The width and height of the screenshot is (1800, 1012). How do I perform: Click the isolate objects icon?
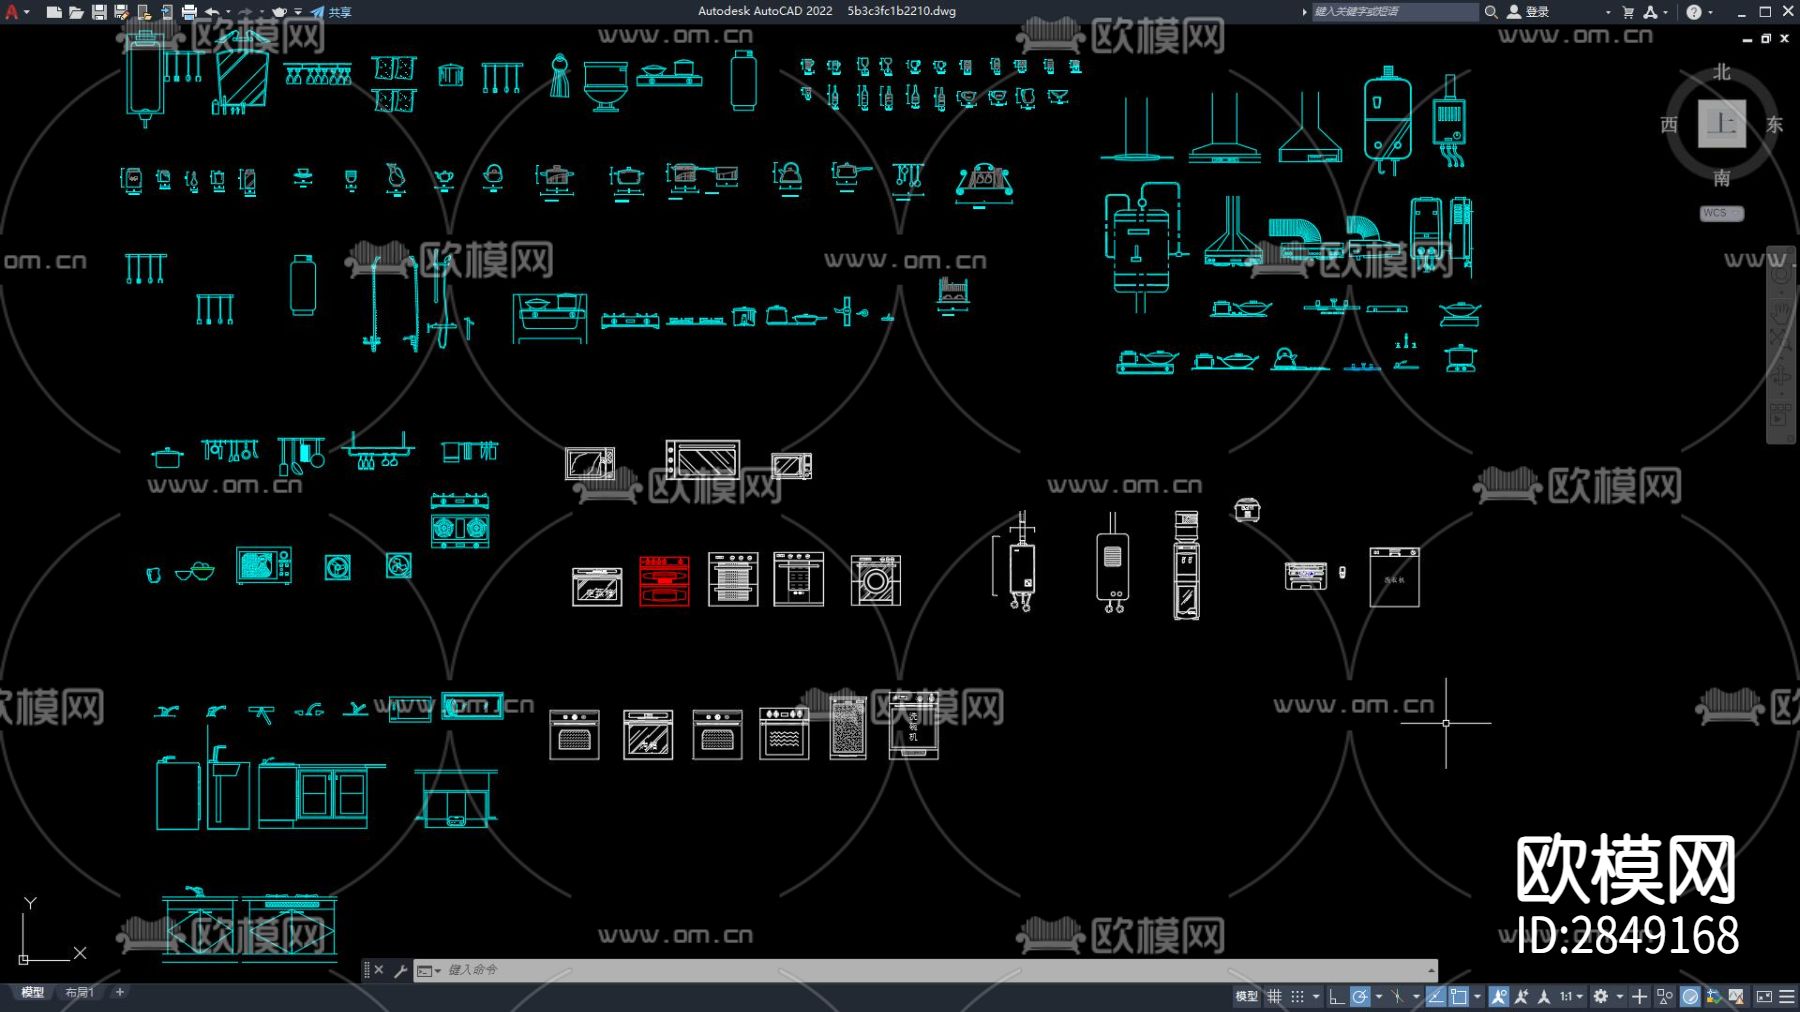click(x=1665, y=997)
